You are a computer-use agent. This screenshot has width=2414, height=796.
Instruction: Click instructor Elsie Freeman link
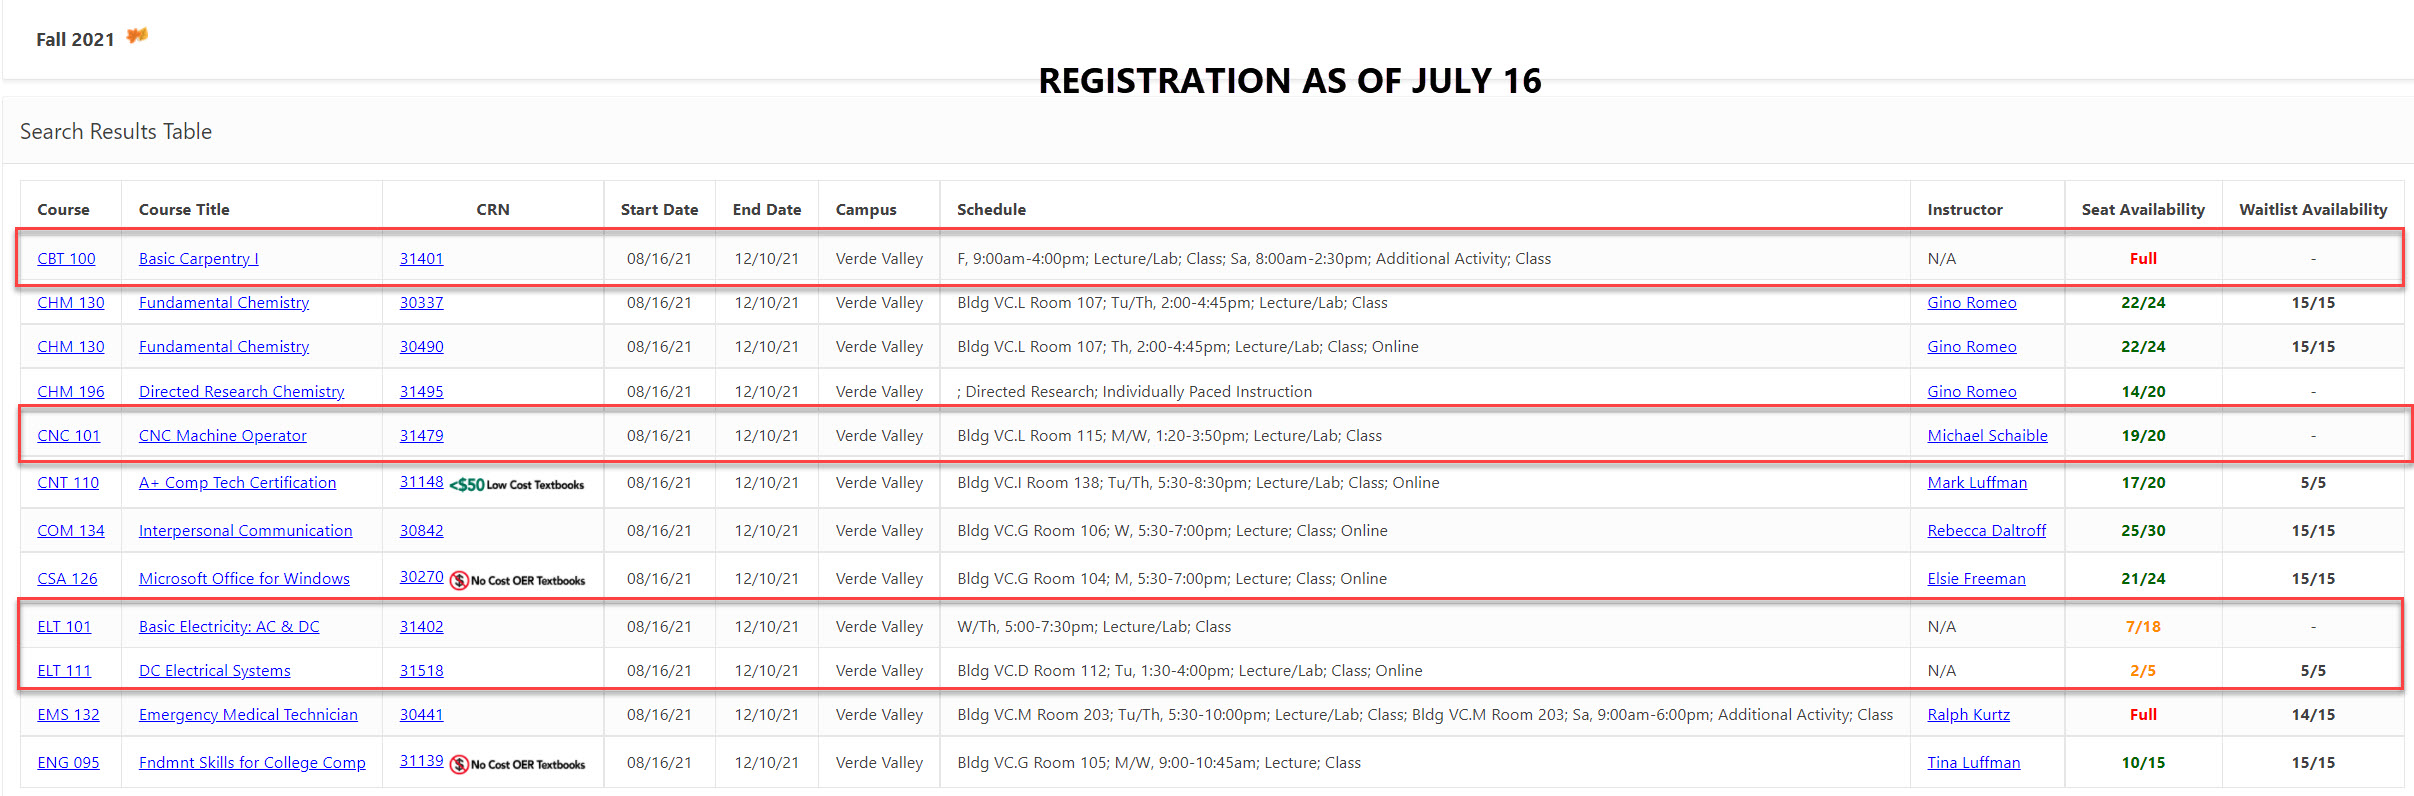coord(1976,578)
